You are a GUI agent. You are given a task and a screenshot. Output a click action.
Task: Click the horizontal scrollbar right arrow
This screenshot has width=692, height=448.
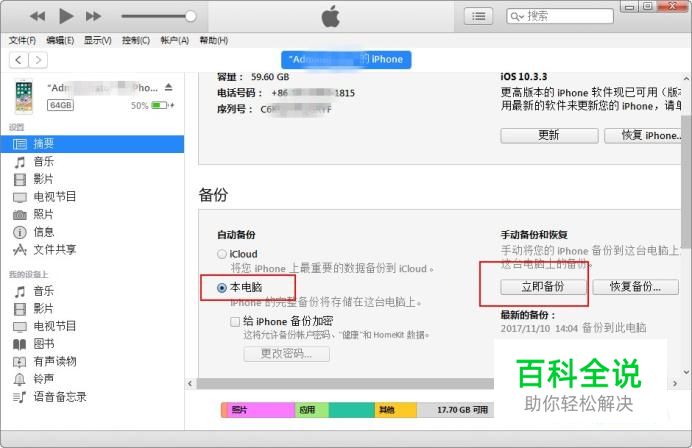click(675, 384)
